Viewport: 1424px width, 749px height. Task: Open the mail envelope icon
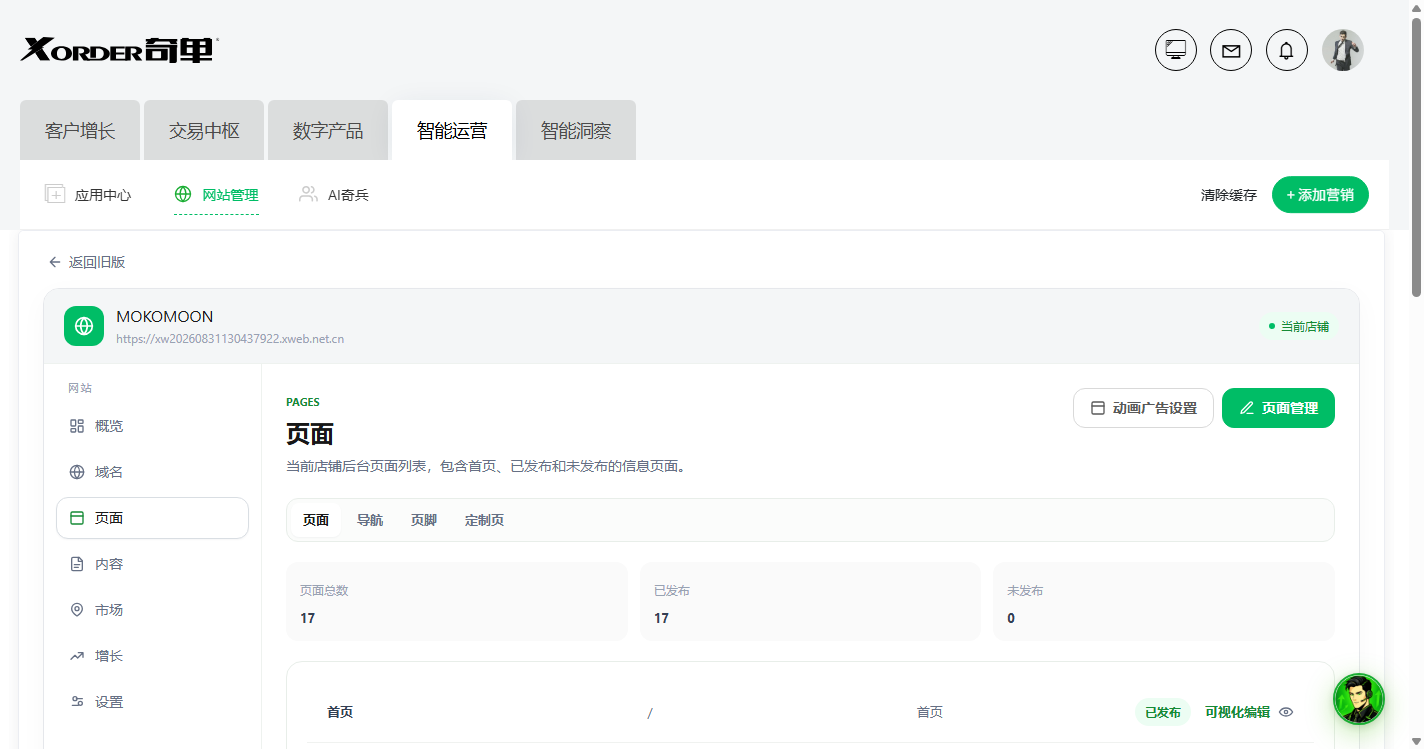click(1231, 50)
